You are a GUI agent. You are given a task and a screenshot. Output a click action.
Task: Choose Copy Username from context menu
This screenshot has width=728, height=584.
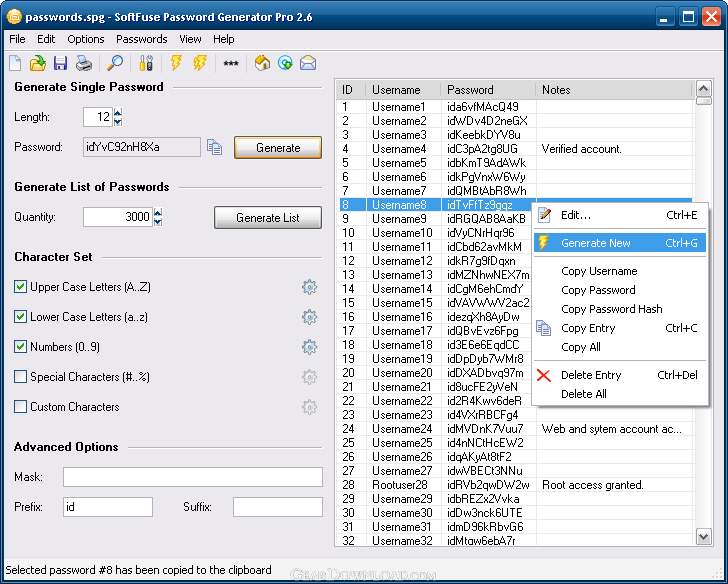[x=620, y=271]
